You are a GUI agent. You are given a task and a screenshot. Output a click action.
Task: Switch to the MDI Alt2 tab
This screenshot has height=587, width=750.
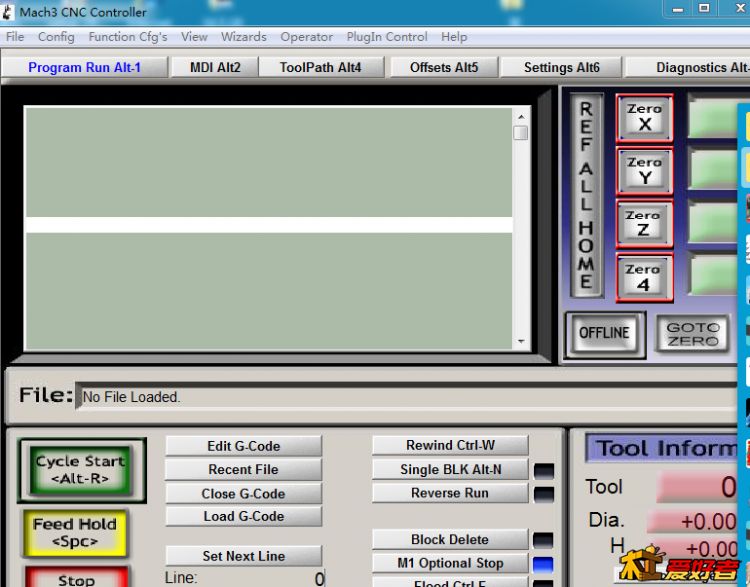[x=215, y=68]
